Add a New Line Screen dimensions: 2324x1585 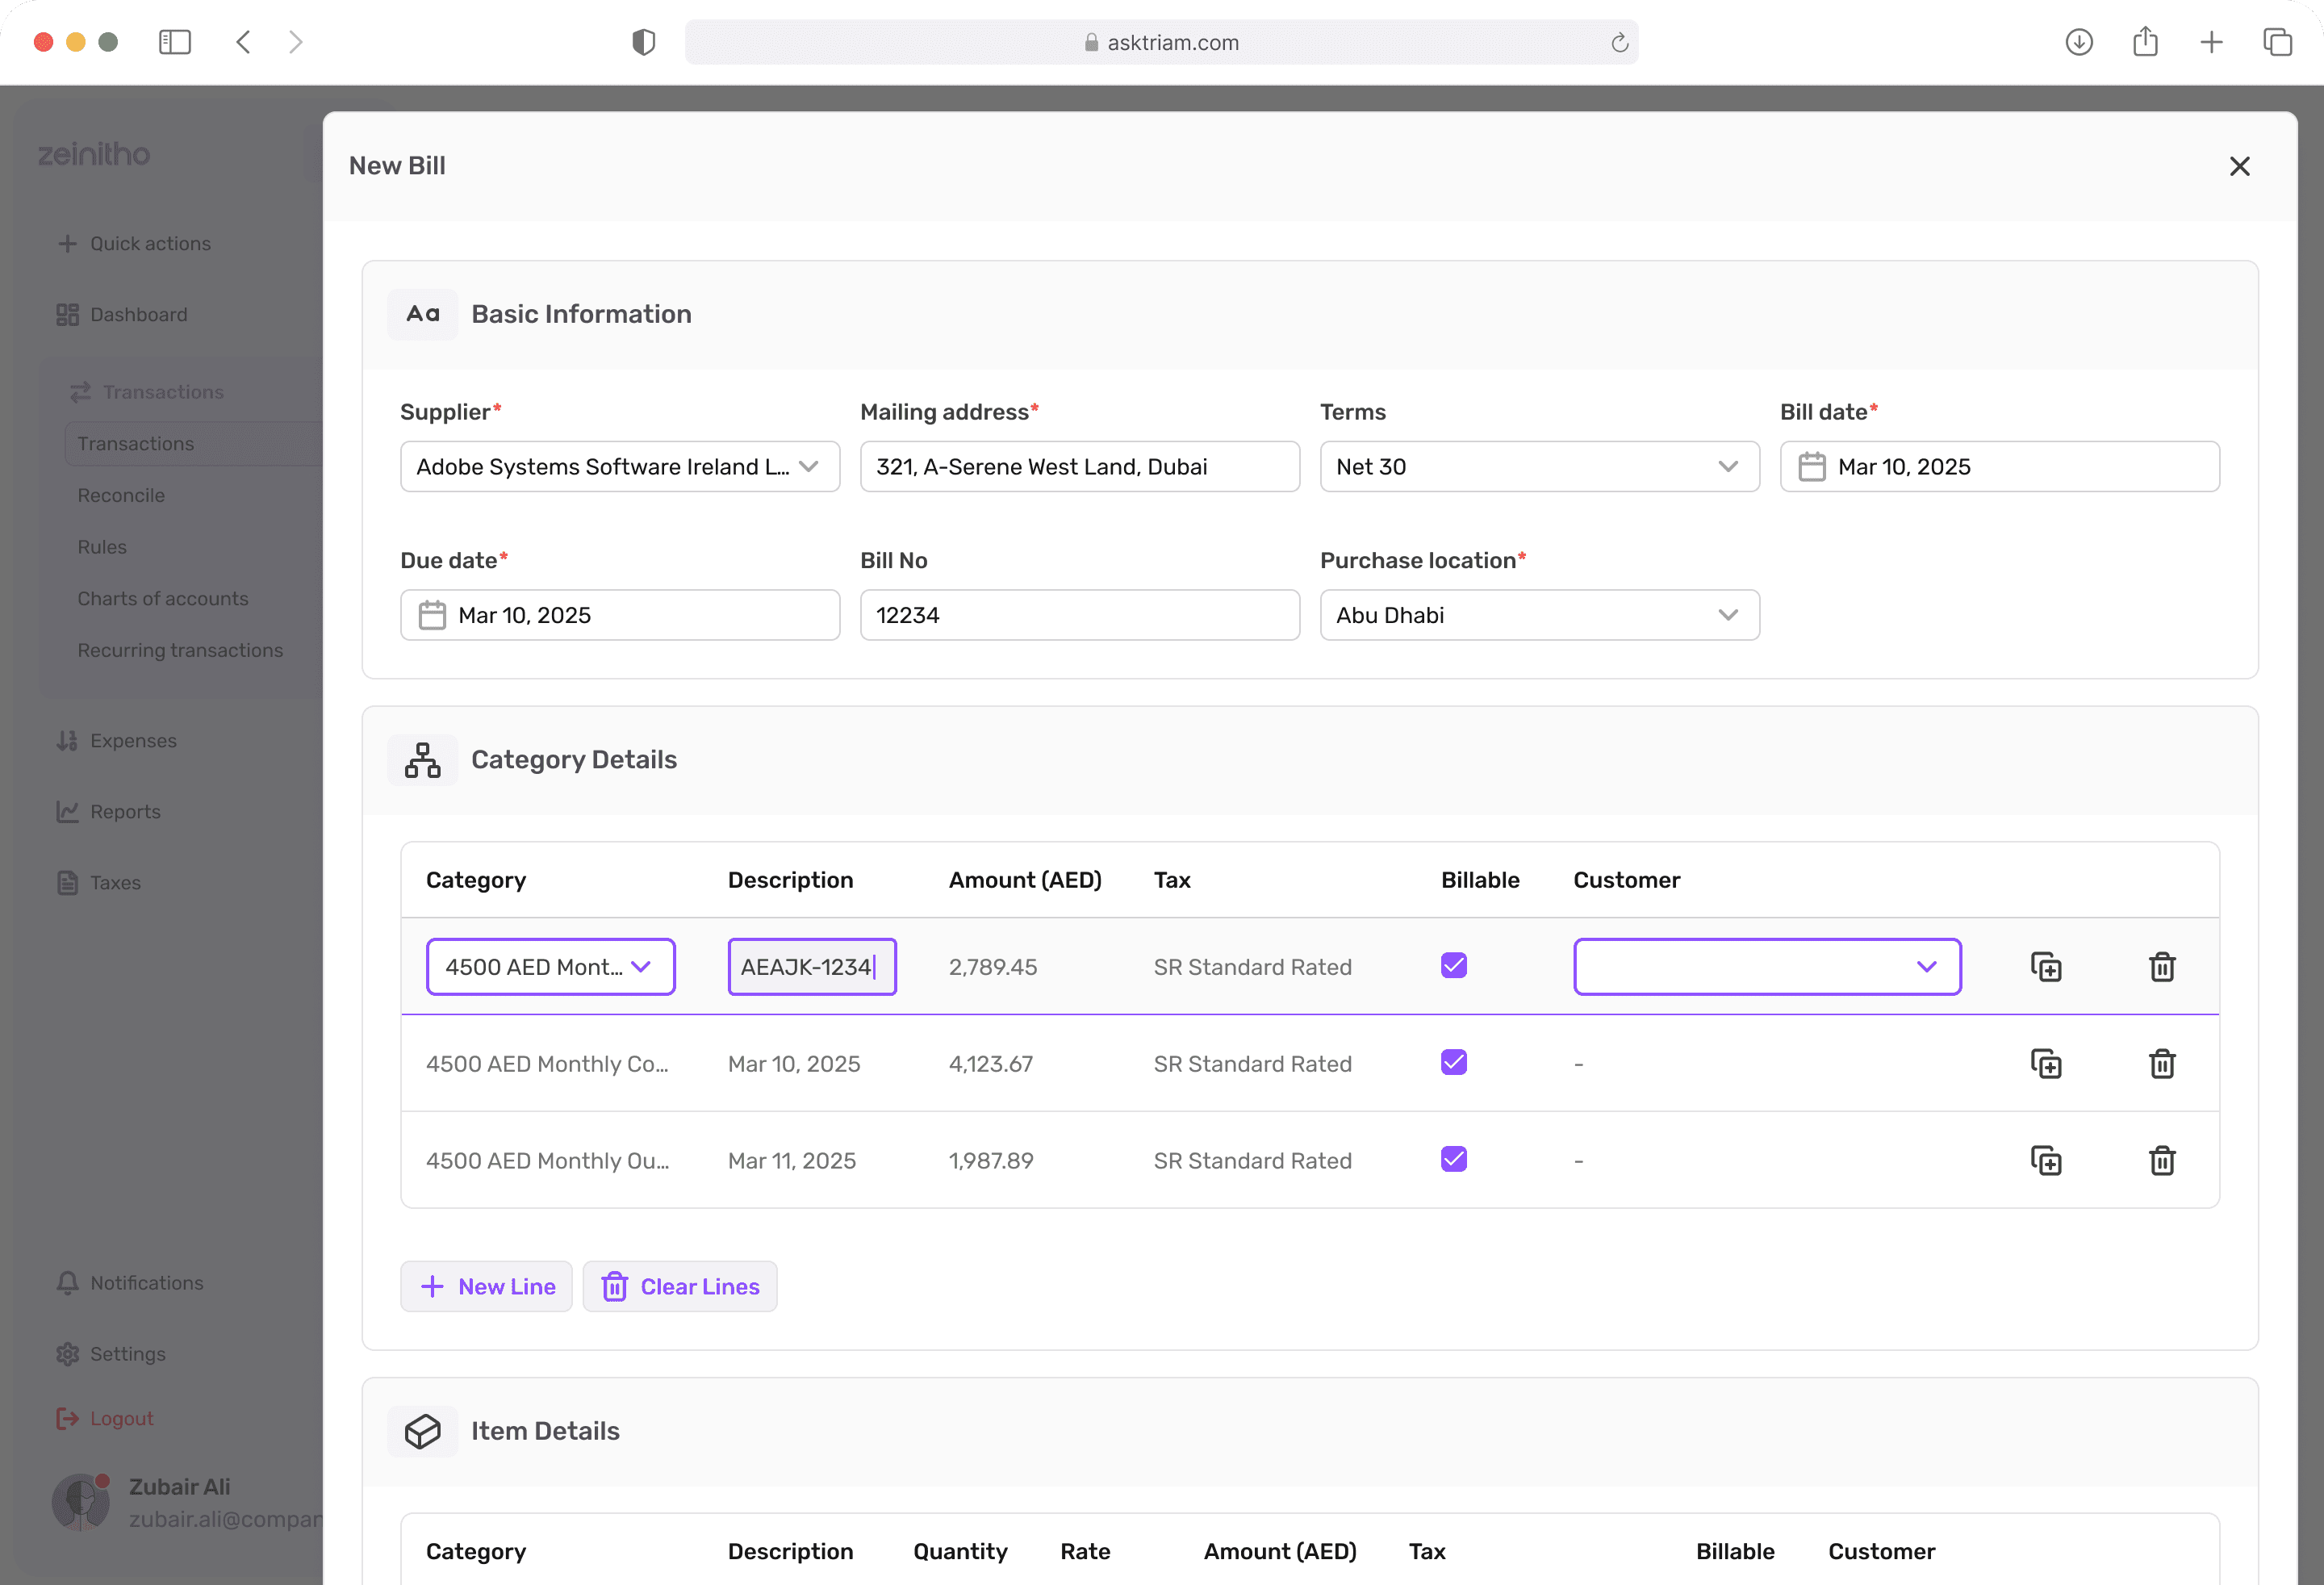[x=486, y=1287]
